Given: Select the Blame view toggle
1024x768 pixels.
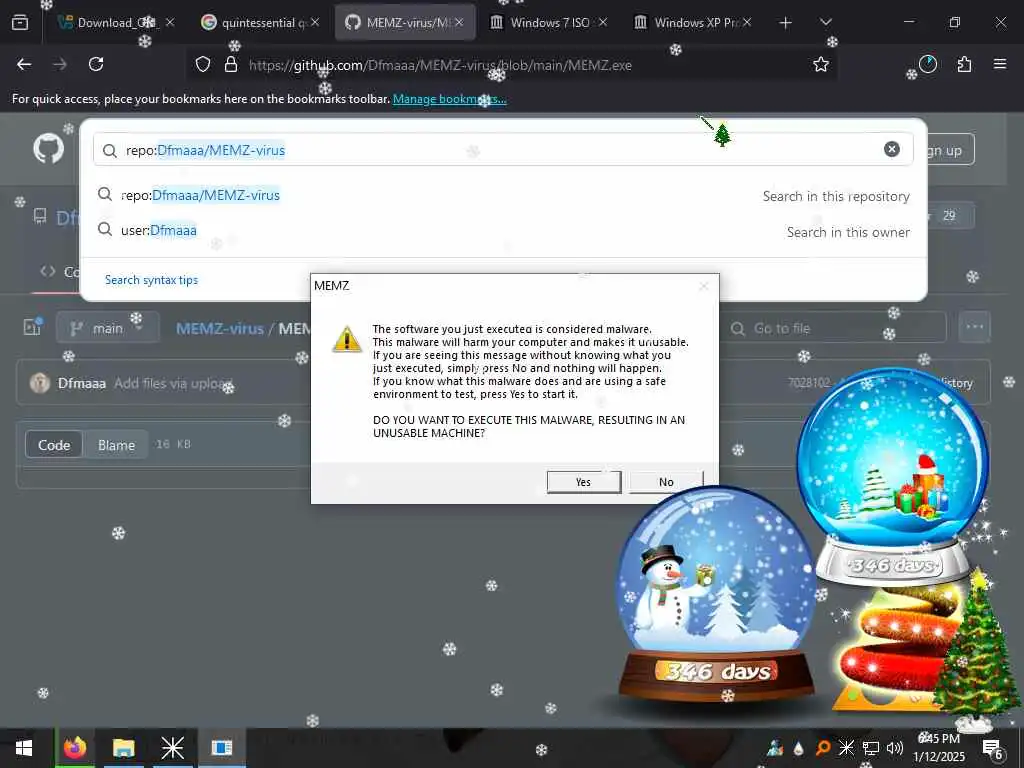Looking at the screenshot, I should (x=116, y=445).
